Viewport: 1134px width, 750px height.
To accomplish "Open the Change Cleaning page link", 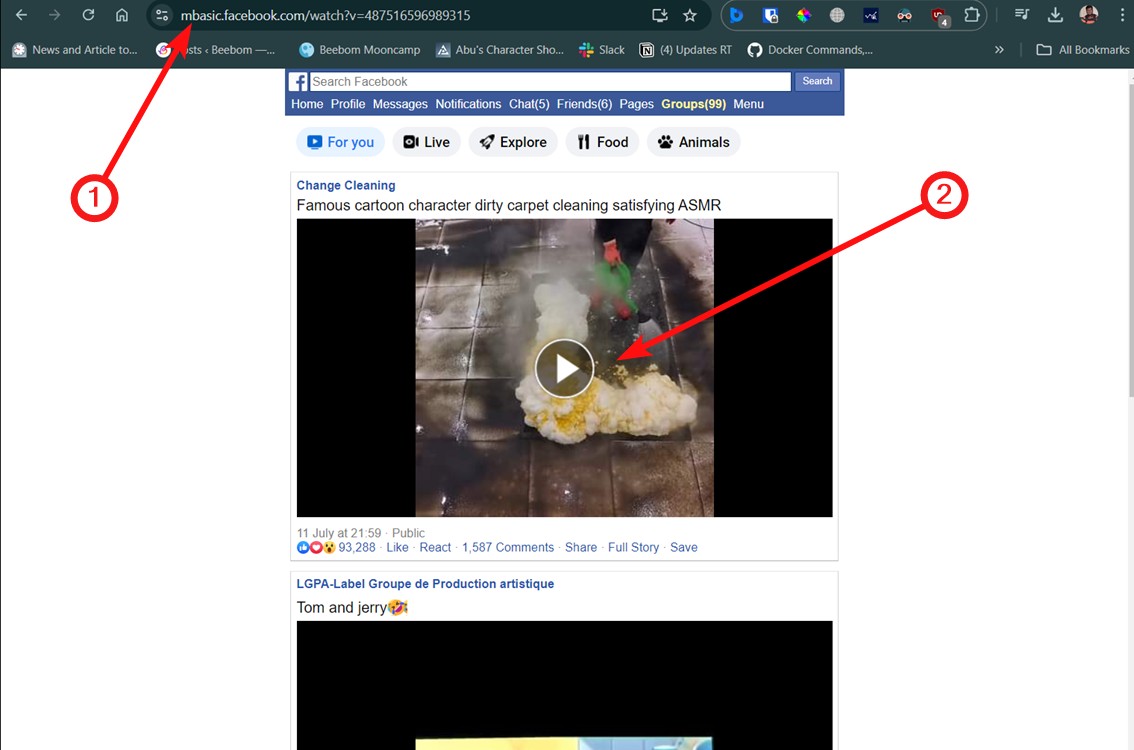I will point(345,185).
